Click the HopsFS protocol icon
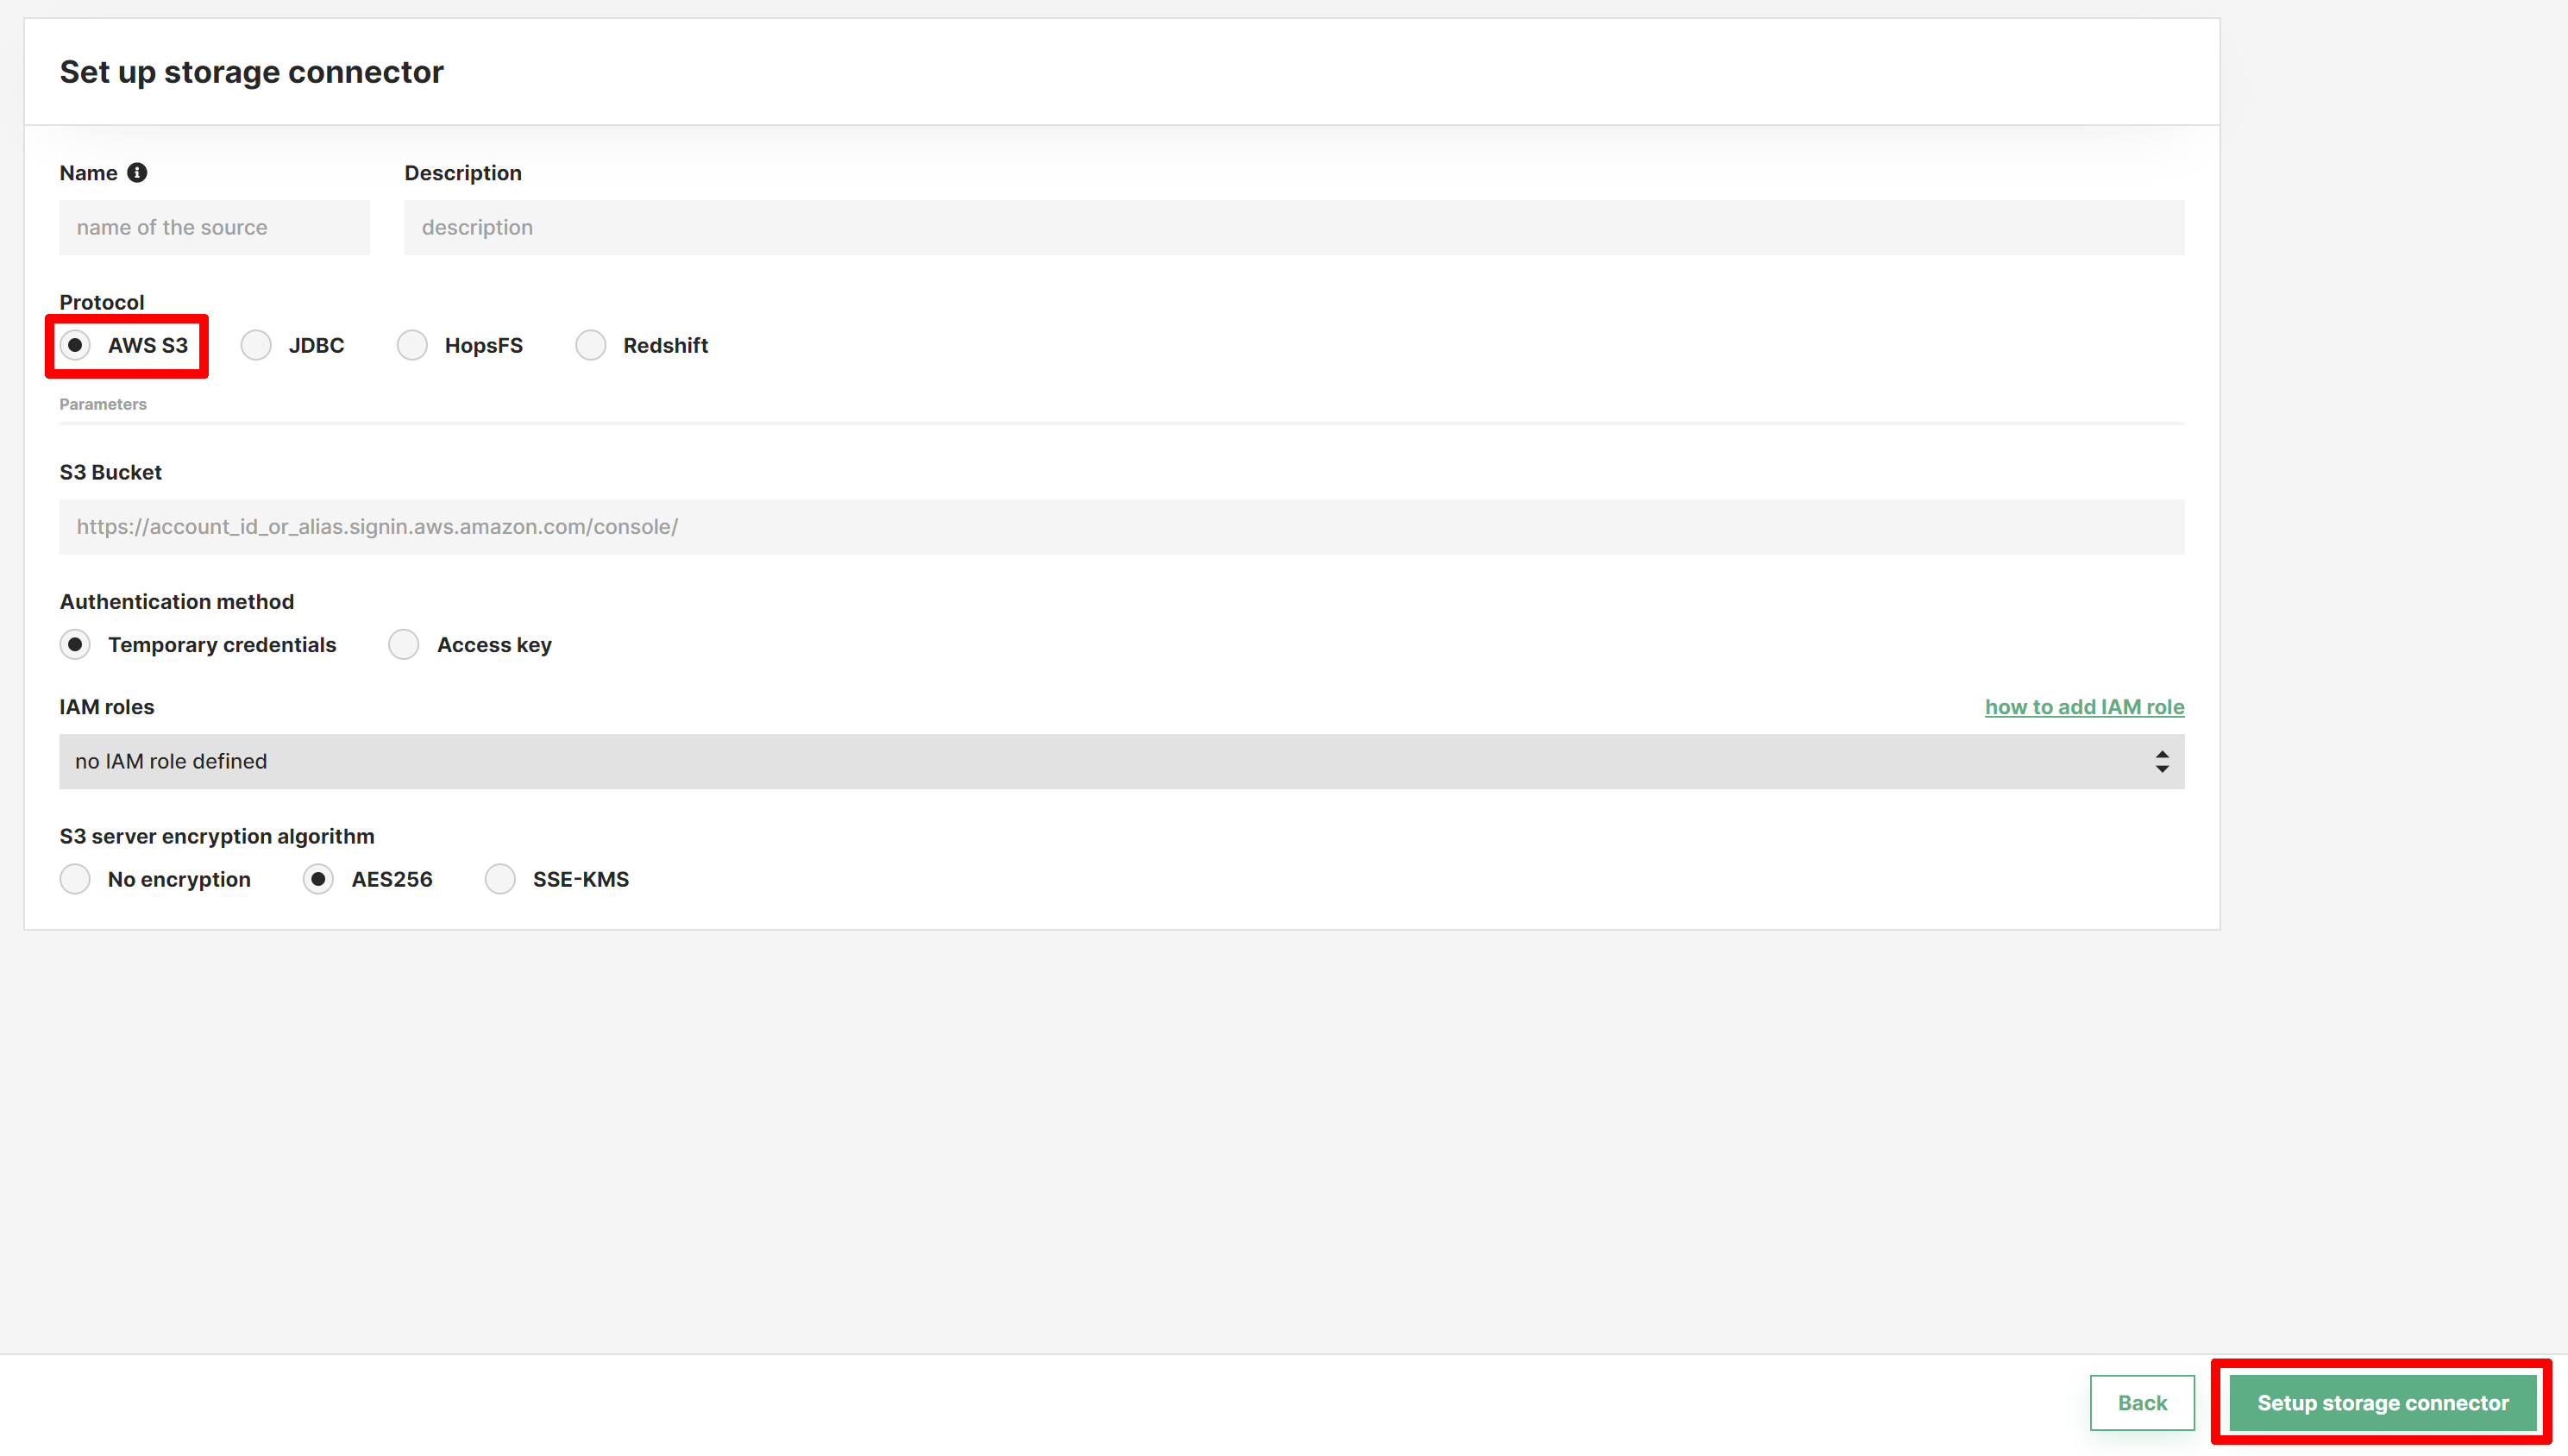2568x1456 pixels. click(x=411, y=343)
